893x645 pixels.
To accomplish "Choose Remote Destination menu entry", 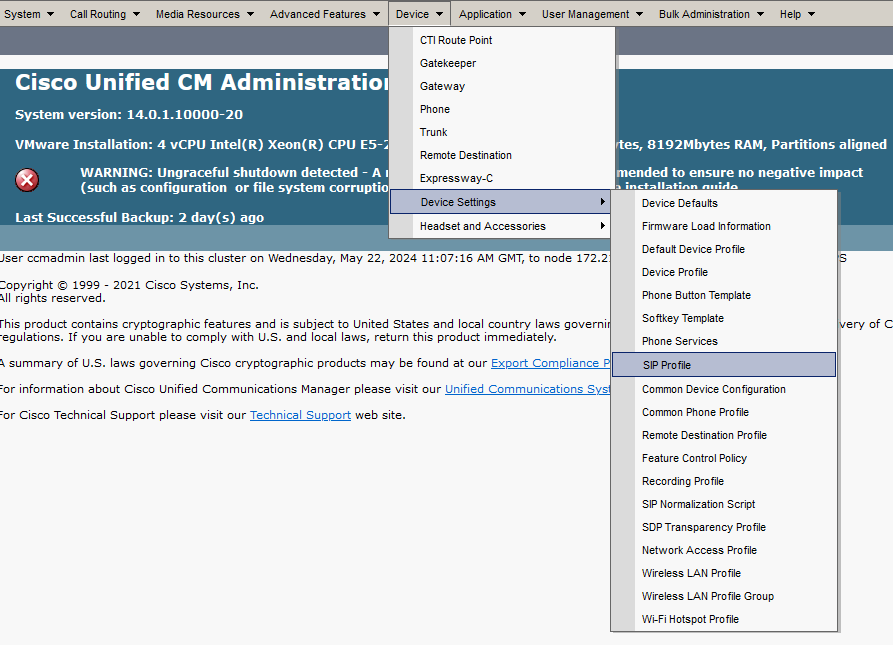I will point(502,155).
